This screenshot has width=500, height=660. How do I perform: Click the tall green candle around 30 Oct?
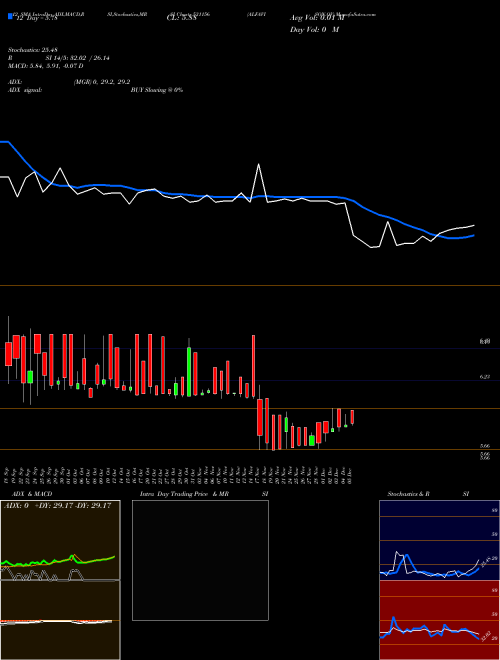189,371
